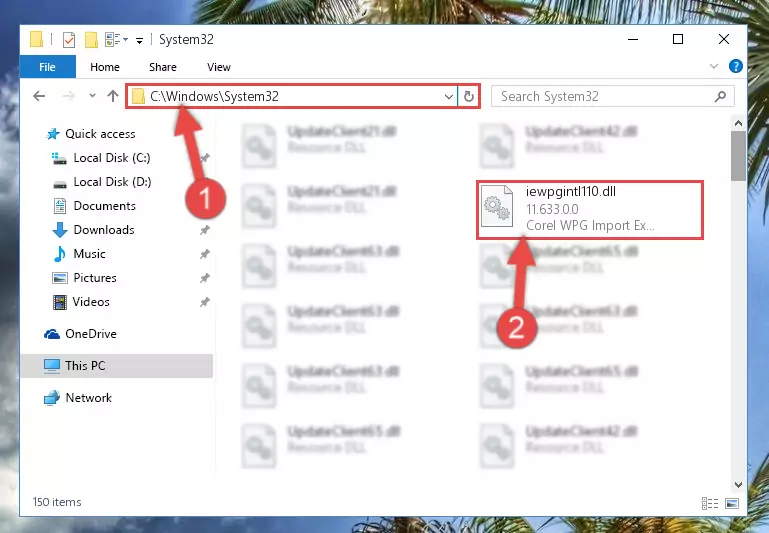Expand the ribbon using the chevron
The height and width of the screenshot is (533, 769).
[714, 66]
